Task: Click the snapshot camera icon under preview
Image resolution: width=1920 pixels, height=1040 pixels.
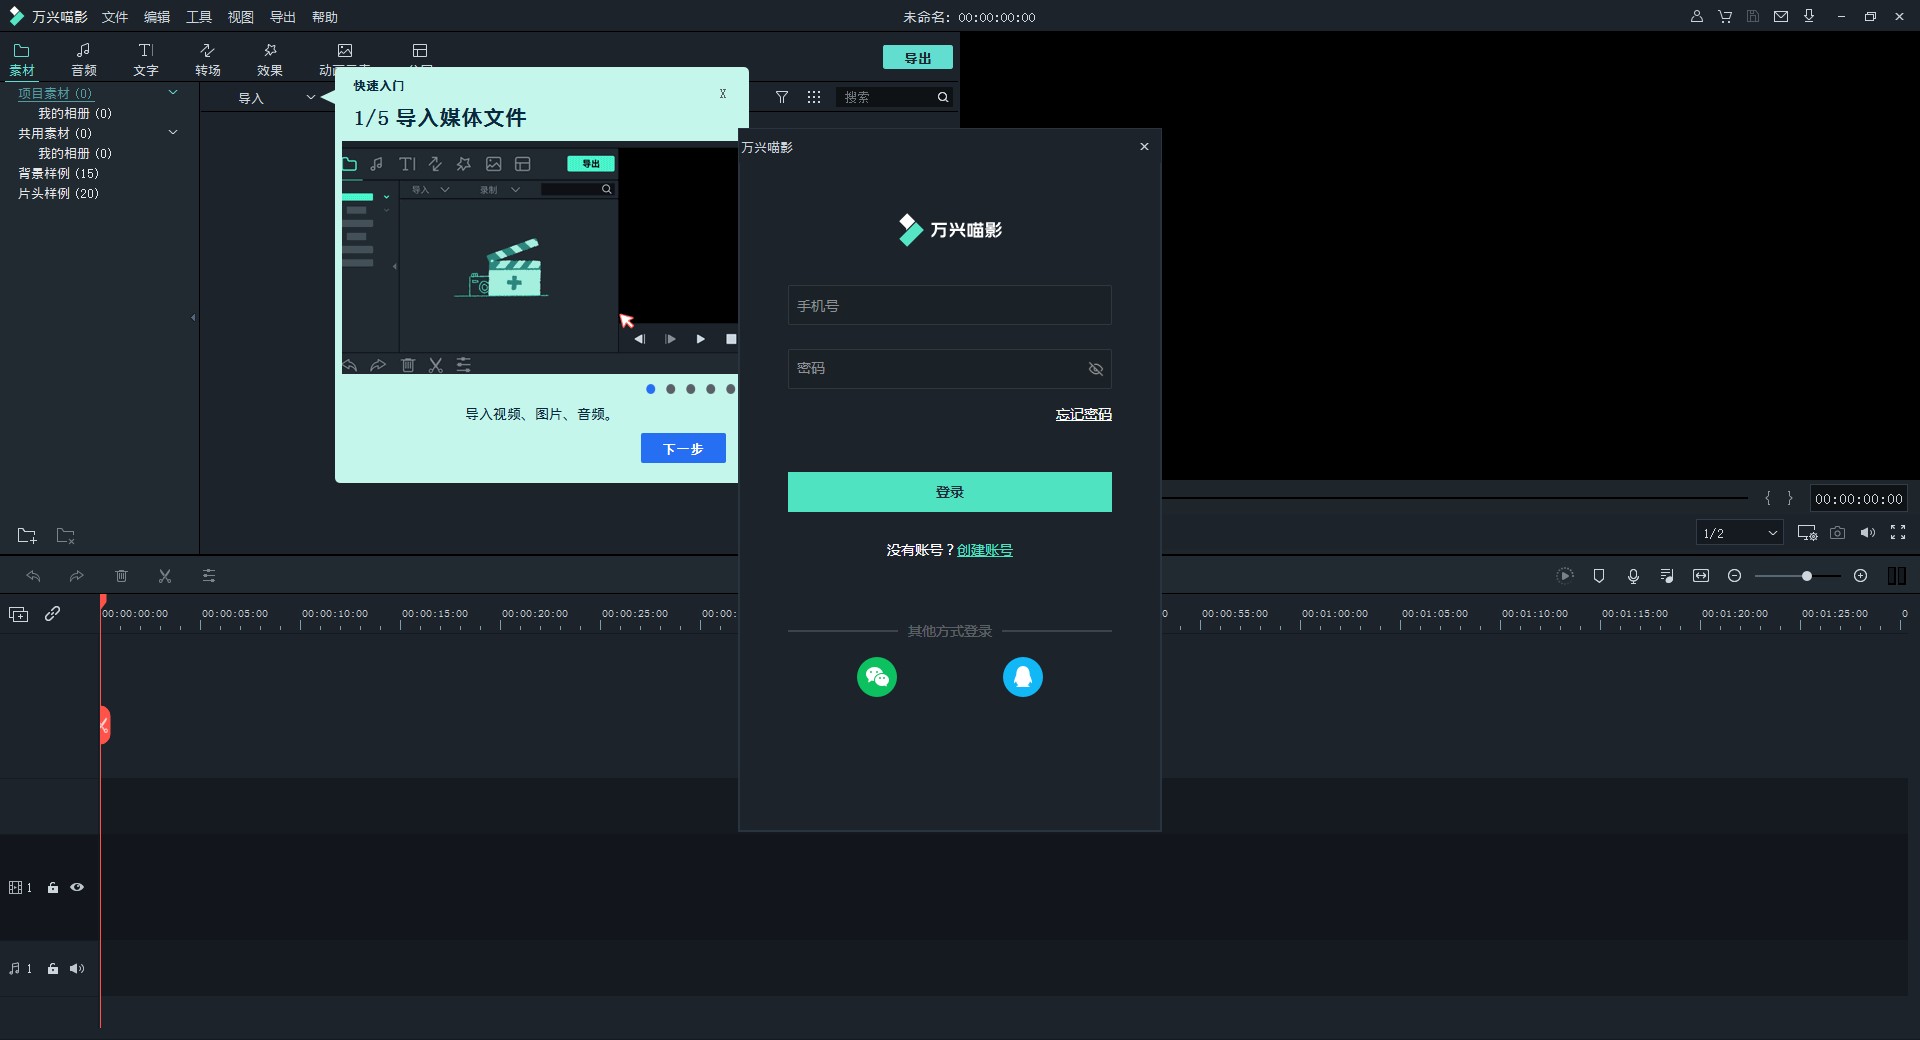Action: [1837, 533]
